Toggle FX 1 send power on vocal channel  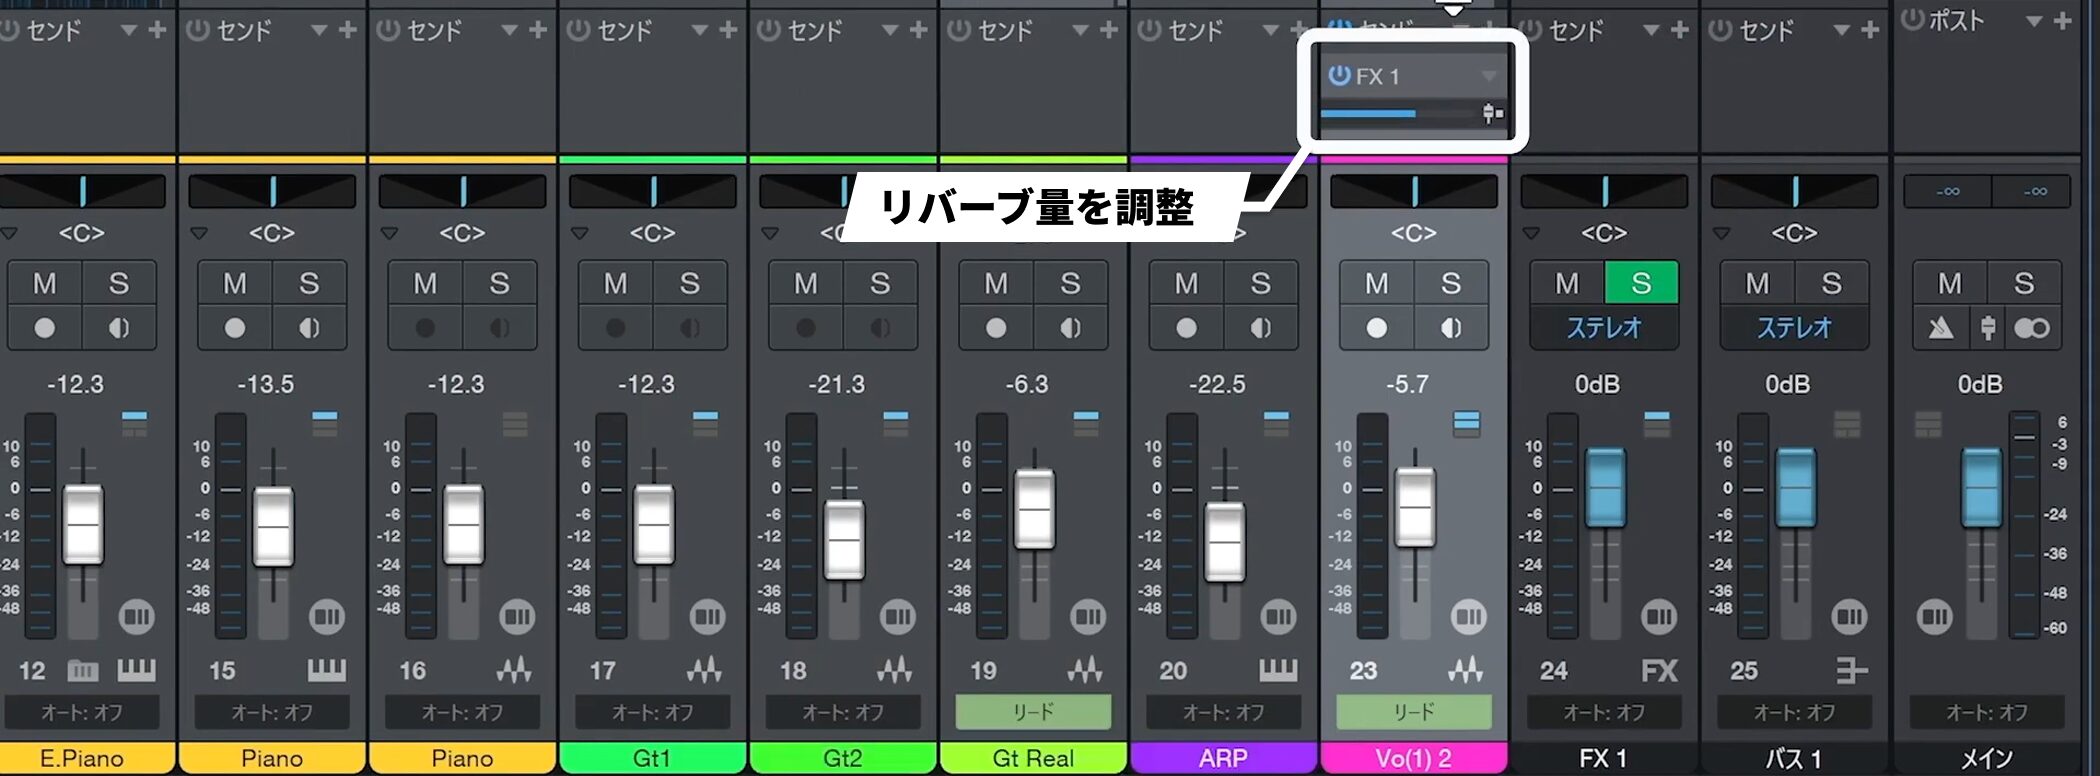click(1339, 76)
